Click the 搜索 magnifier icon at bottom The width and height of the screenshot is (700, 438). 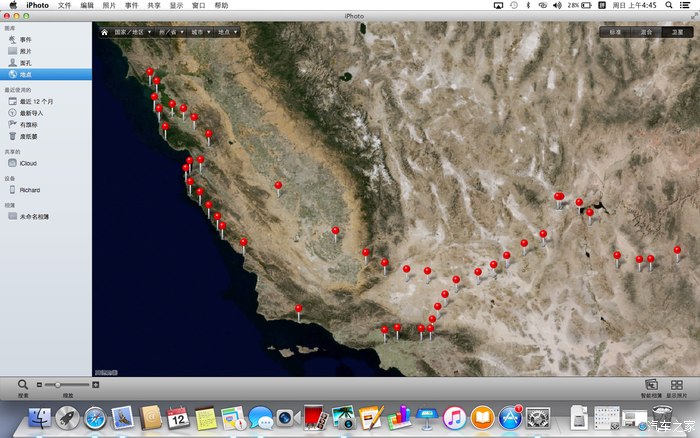pos(22,385)
